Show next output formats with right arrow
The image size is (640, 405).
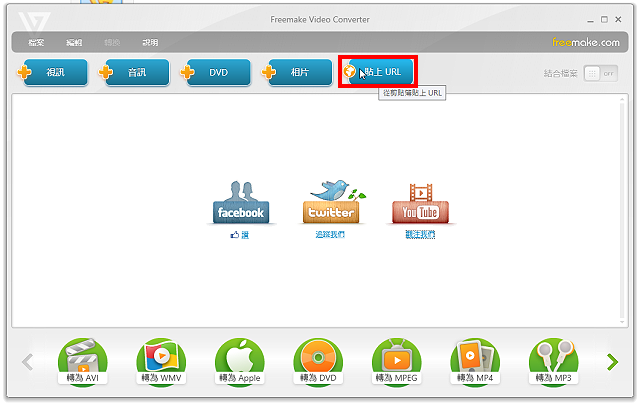(612, 362)
